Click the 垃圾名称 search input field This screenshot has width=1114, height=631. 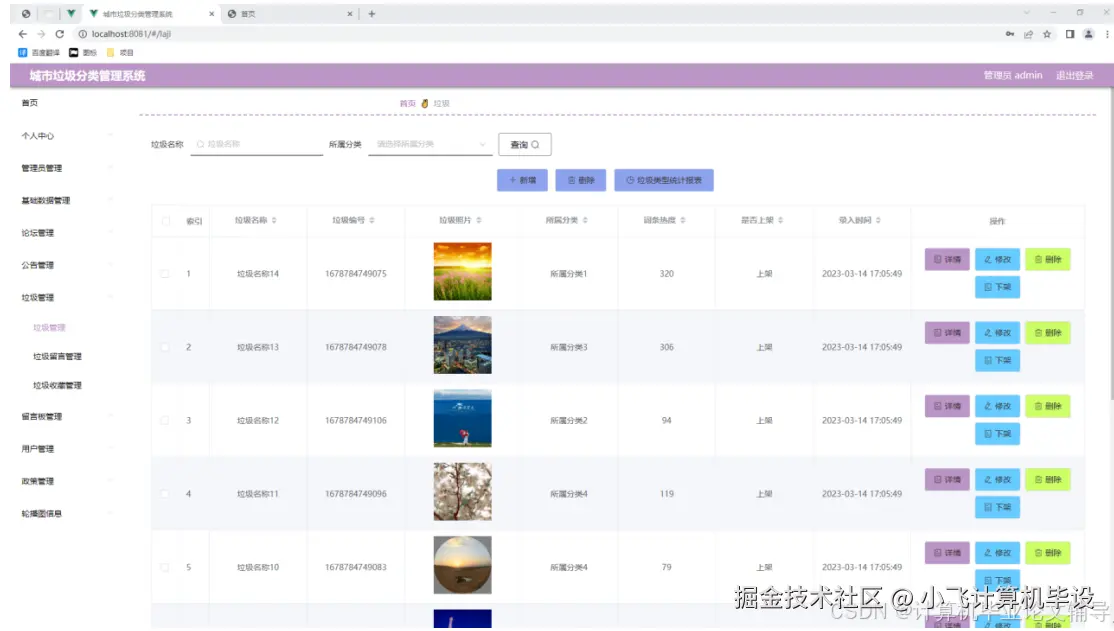pos(256,144)
